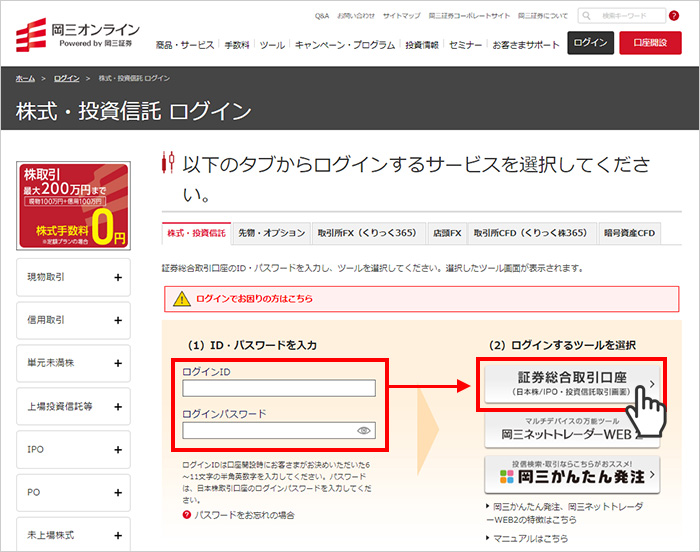Screen dimensions: 700x552
Task: Open セミナー menu
Action: (466, 45)
